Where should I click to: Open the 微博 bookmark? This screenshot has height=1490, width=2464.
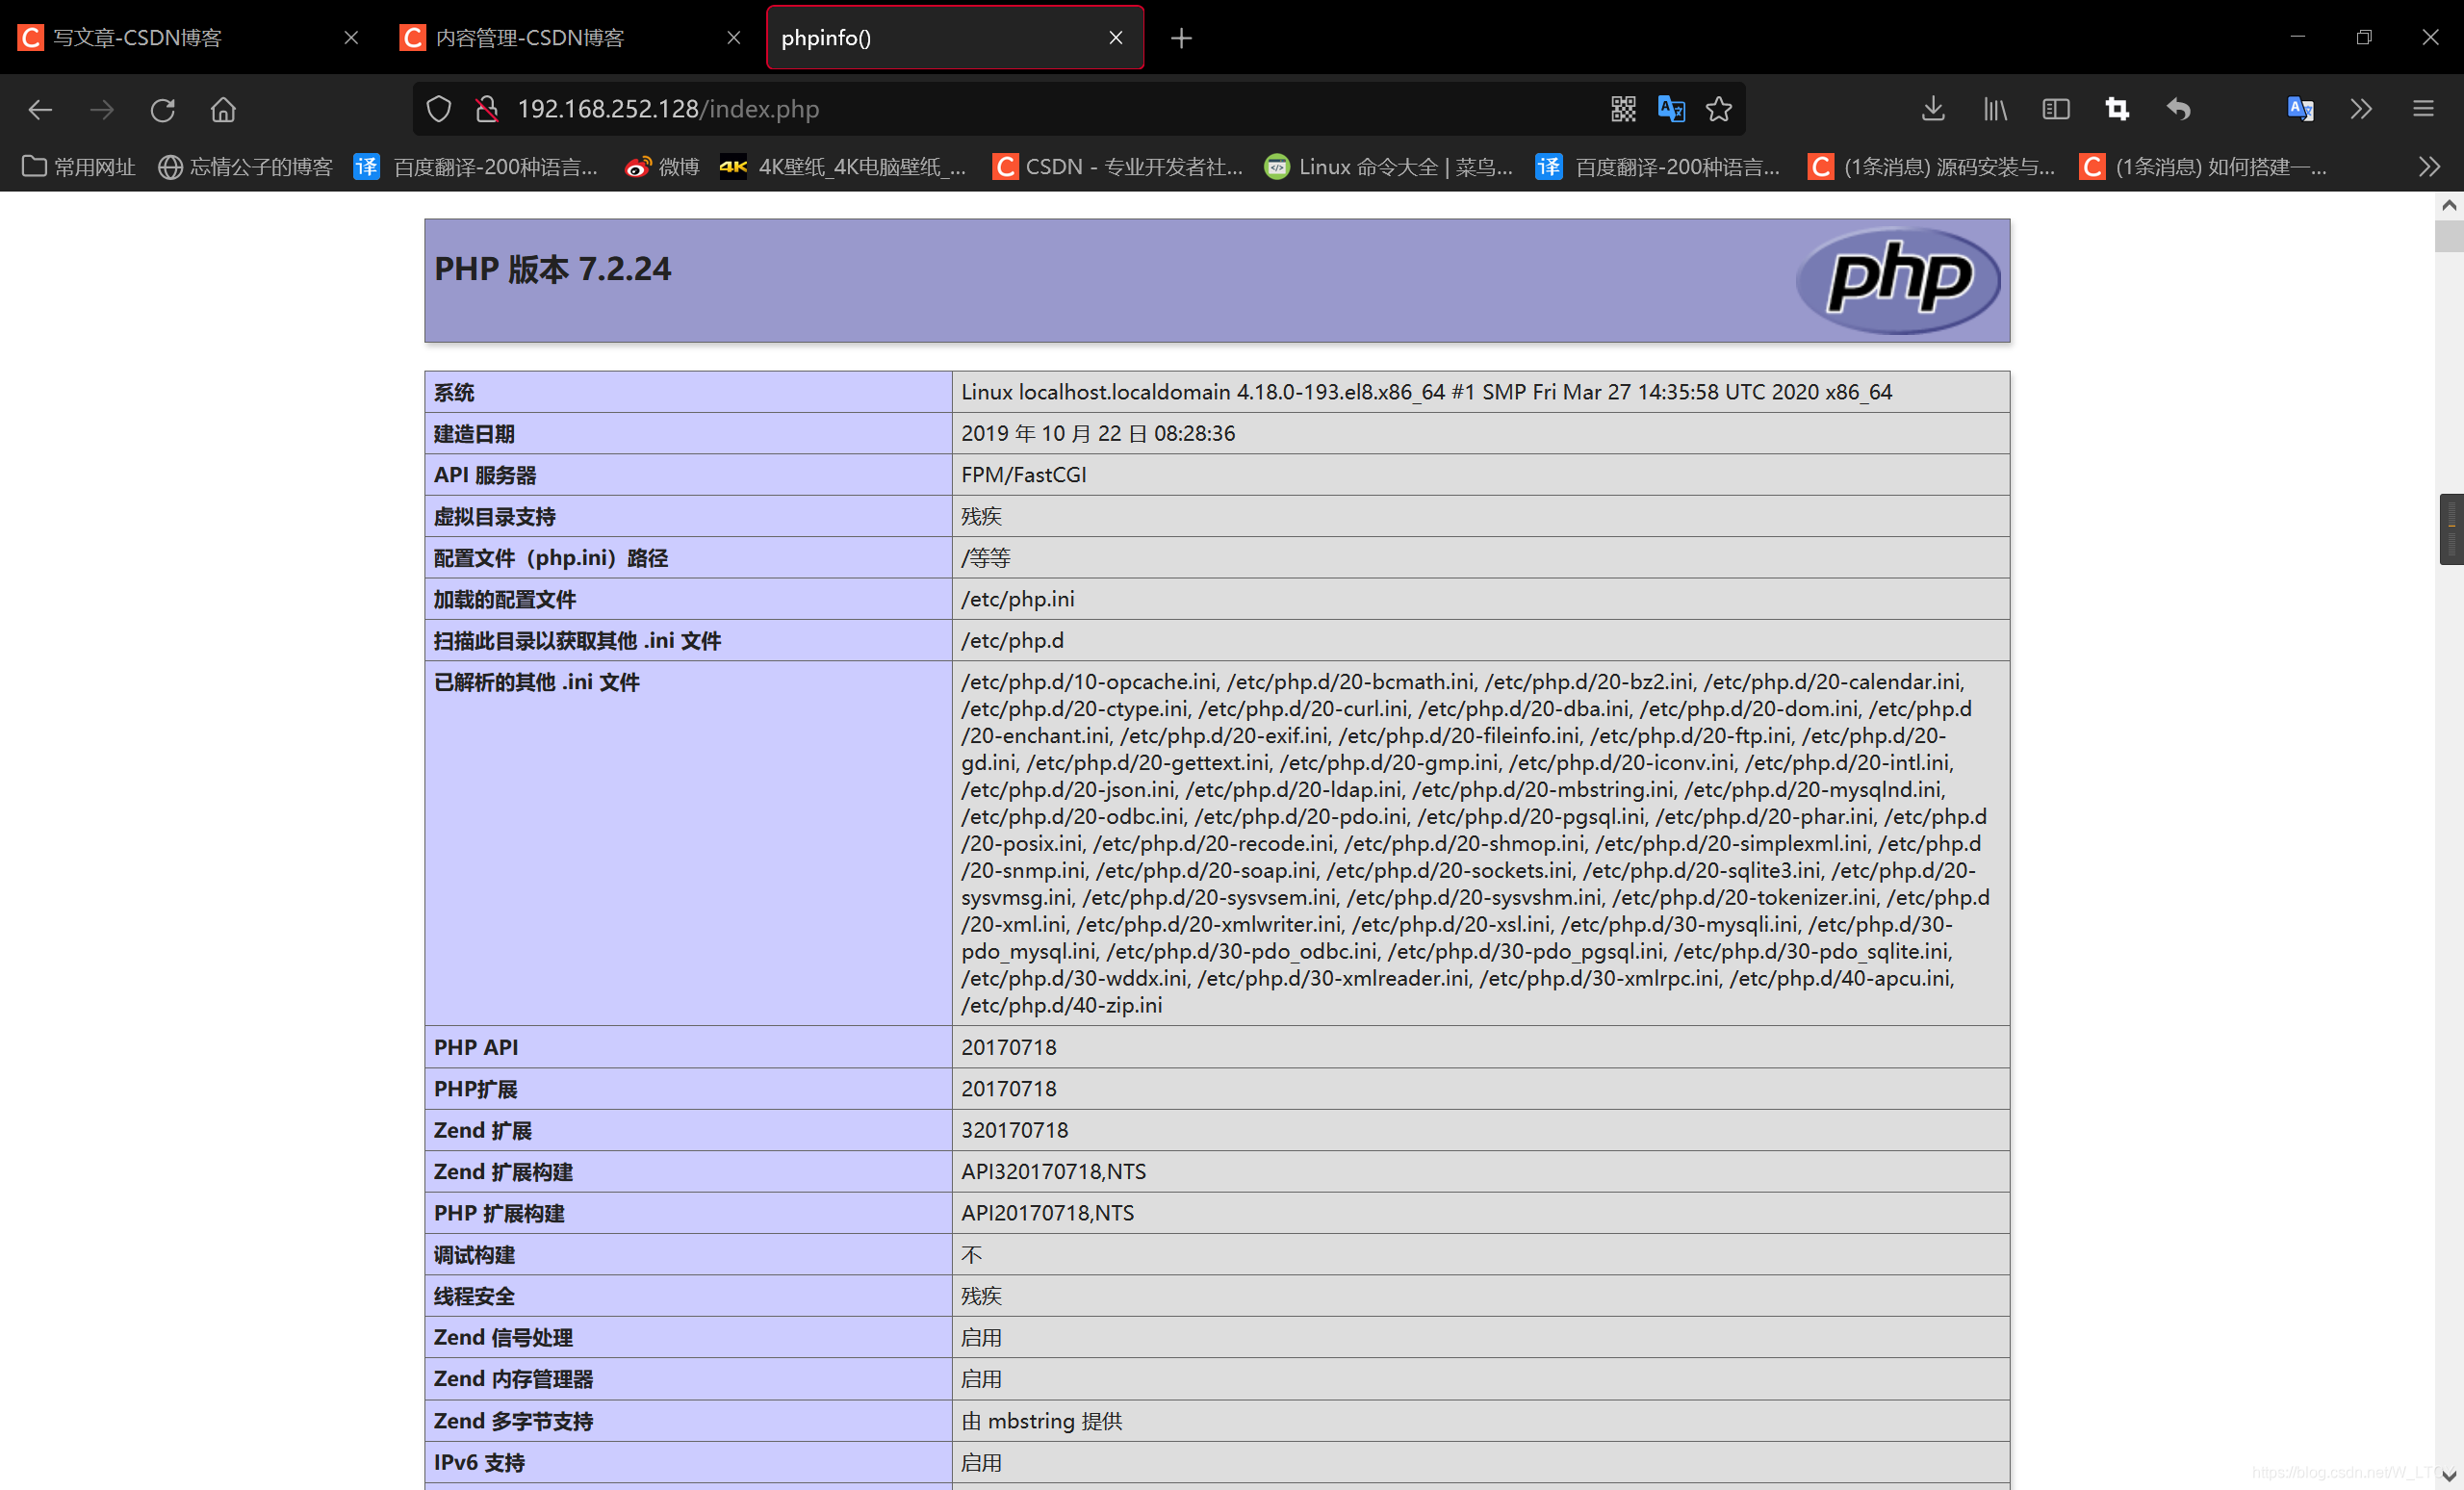coord(662,167)
